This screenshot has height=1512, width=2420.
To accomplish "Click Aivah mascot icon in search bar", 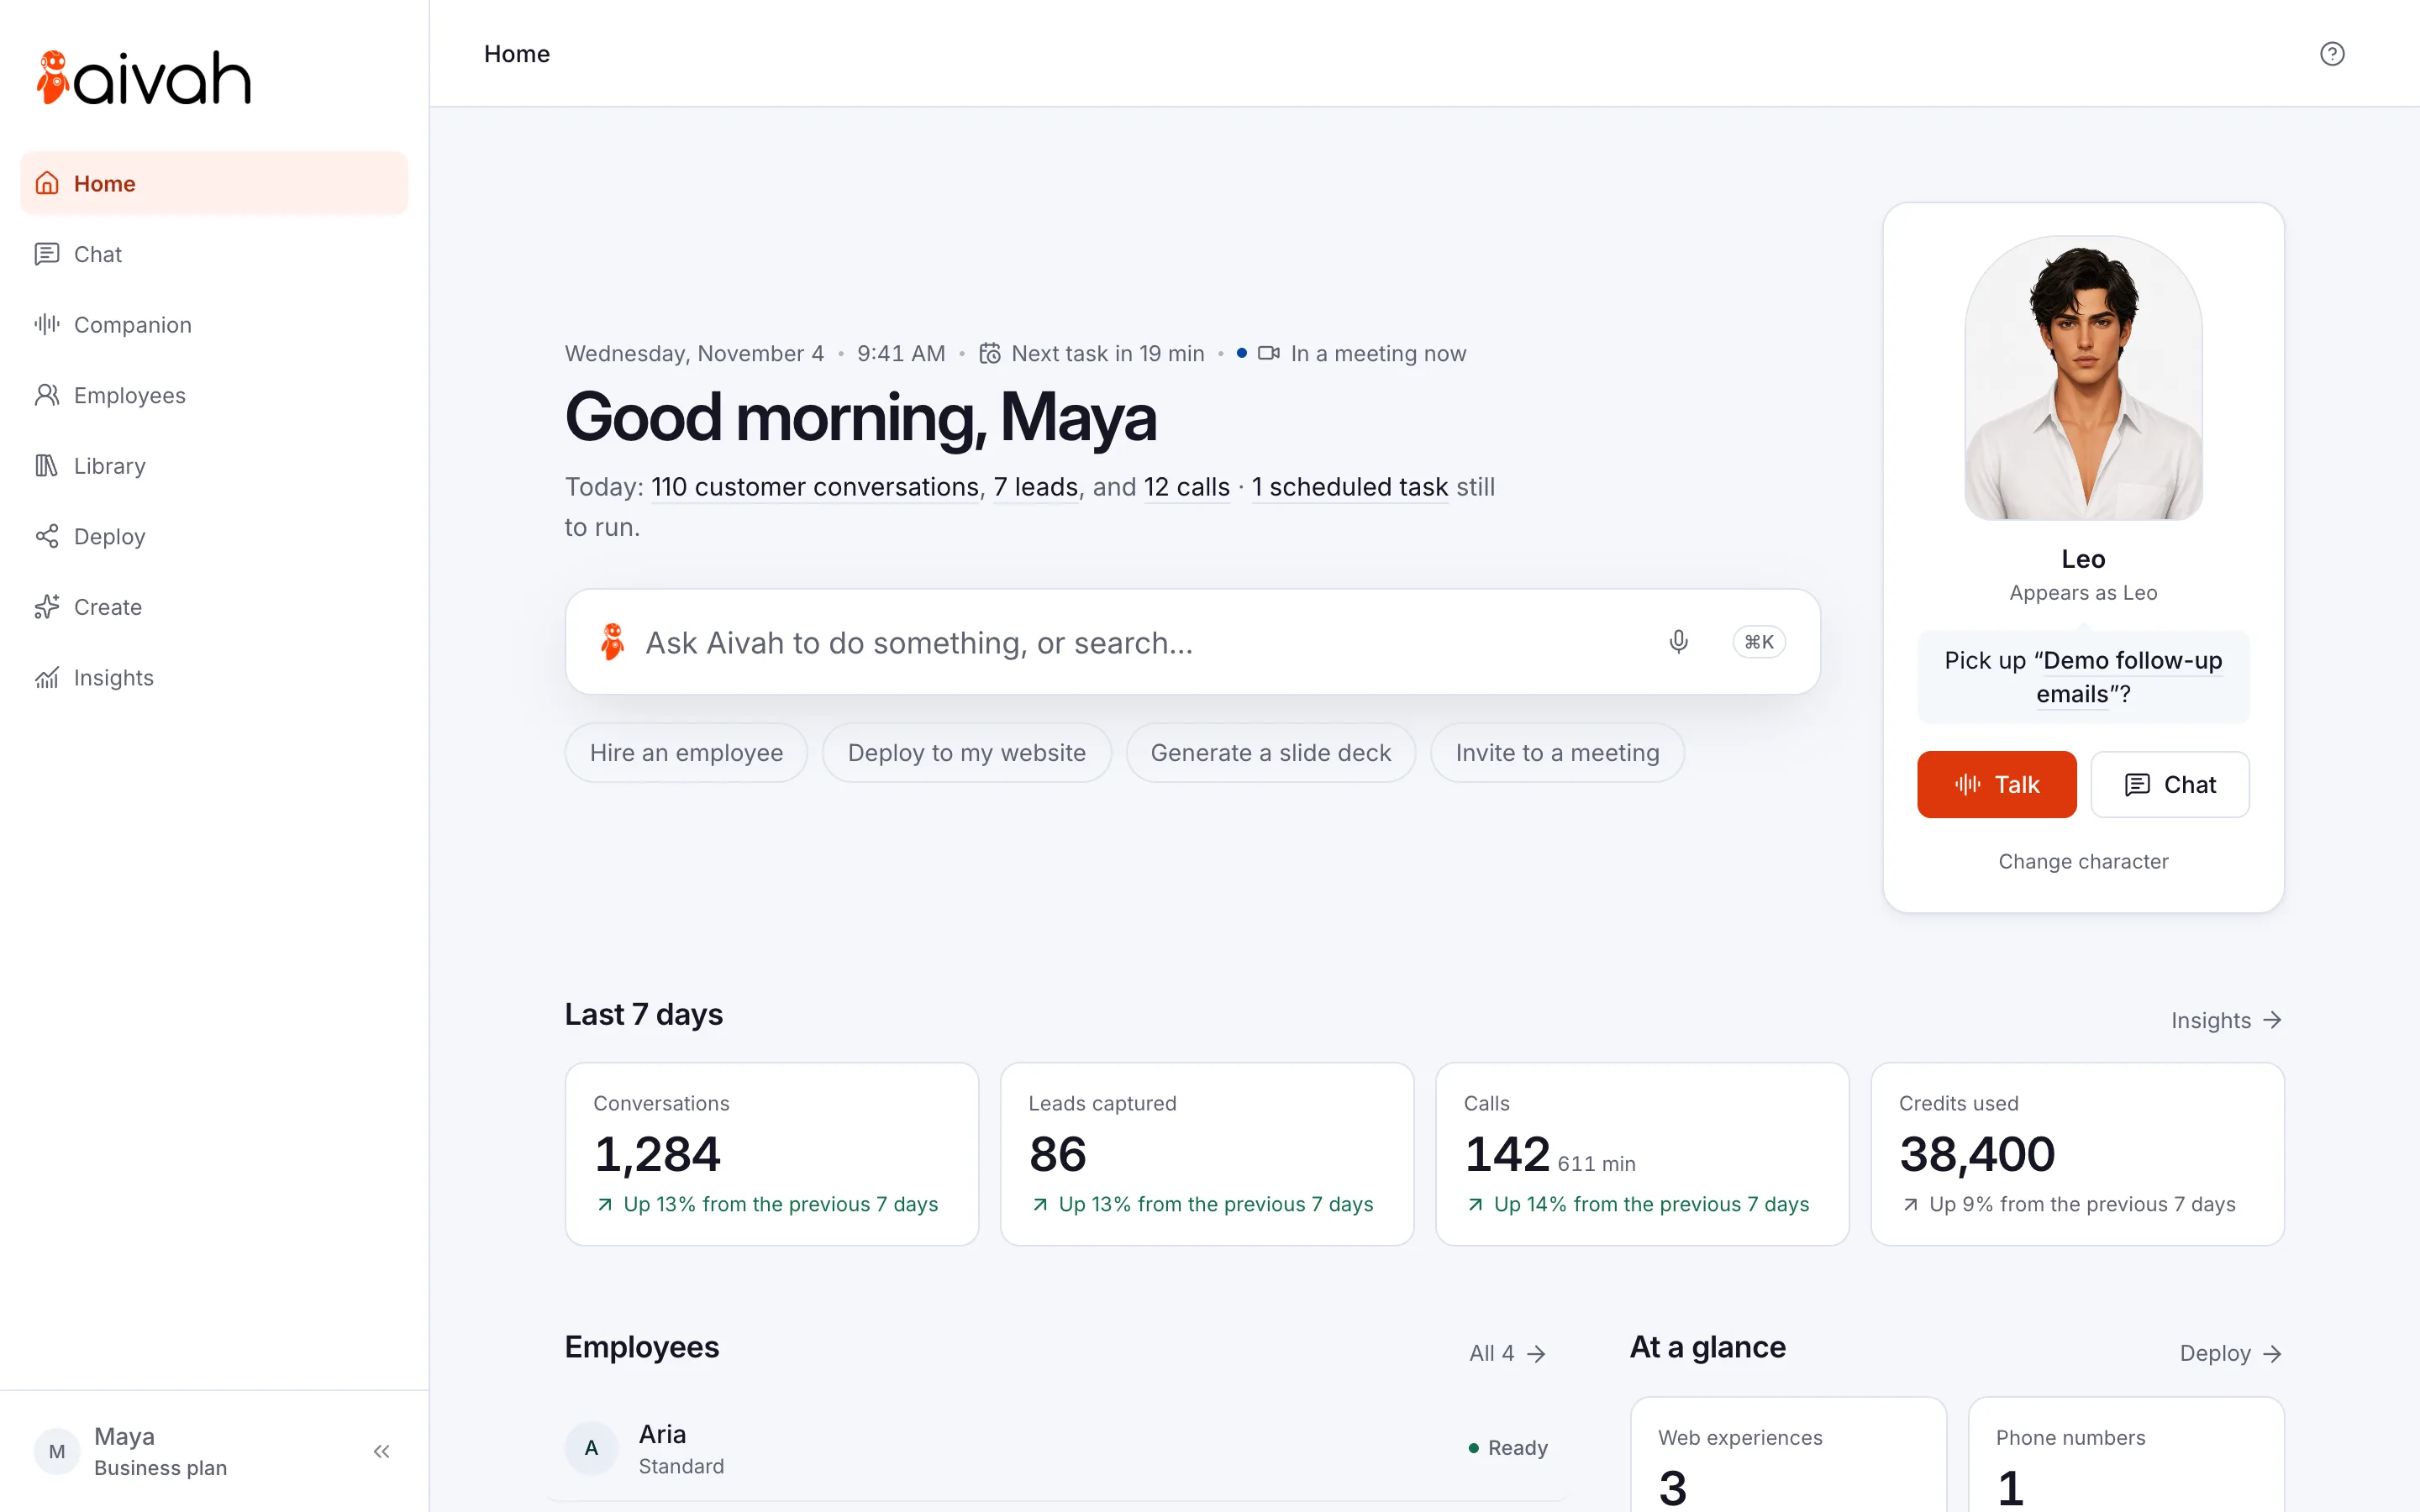I will pyautogui.click(x=612, y=642).
